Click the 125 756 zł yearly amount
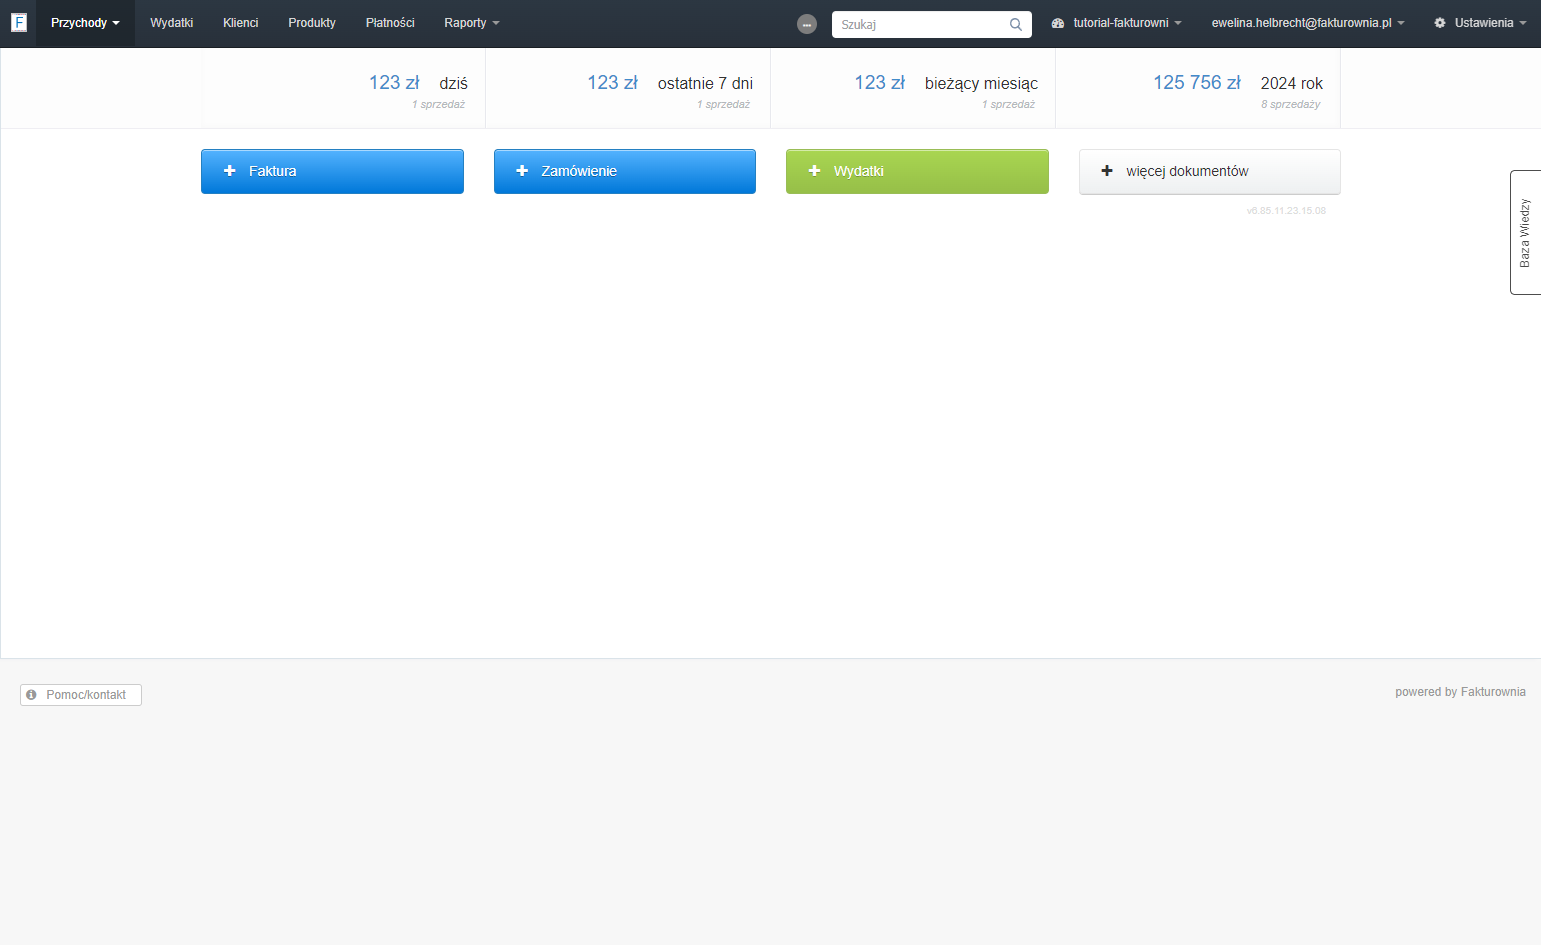The height and width of the screenshot is (945, 1541). pyautogui.click(x=1197, y=83)
